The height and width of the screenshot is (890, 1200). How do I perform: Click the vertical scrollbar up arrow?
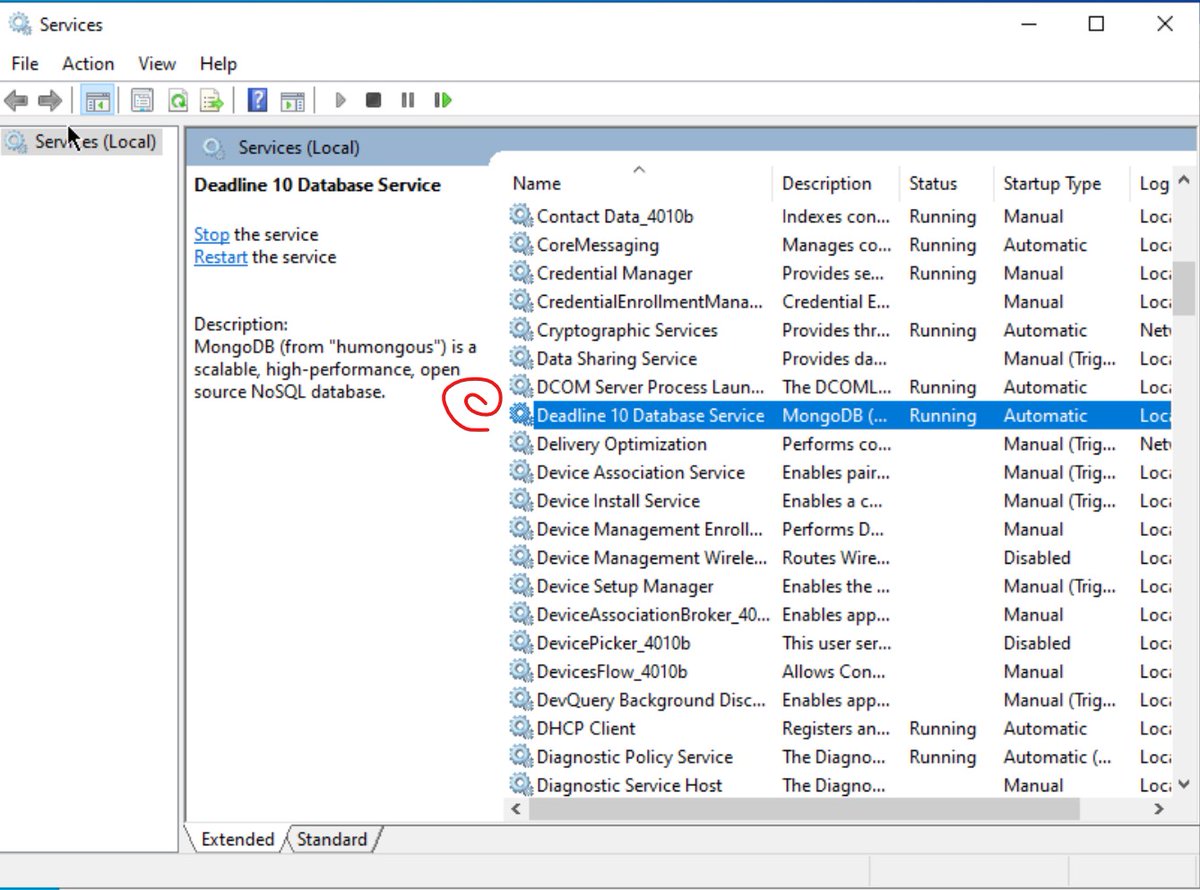(x=1184, y=181)
